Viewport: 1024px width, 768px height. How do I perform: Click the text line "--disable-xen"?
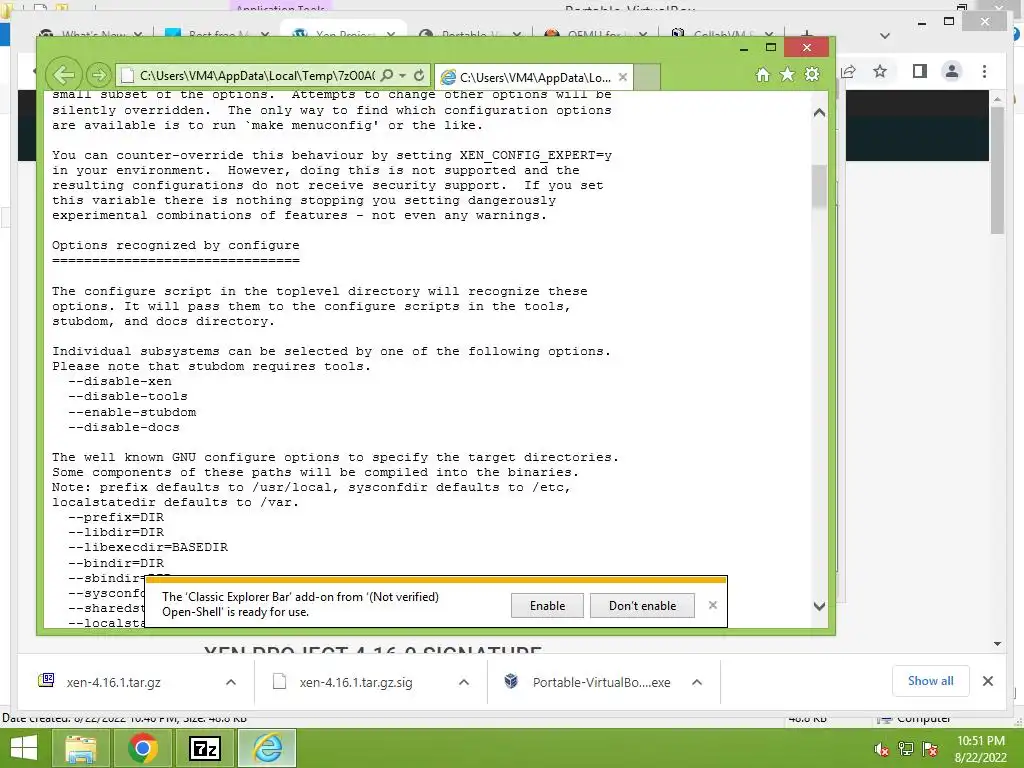click(120, 381)
